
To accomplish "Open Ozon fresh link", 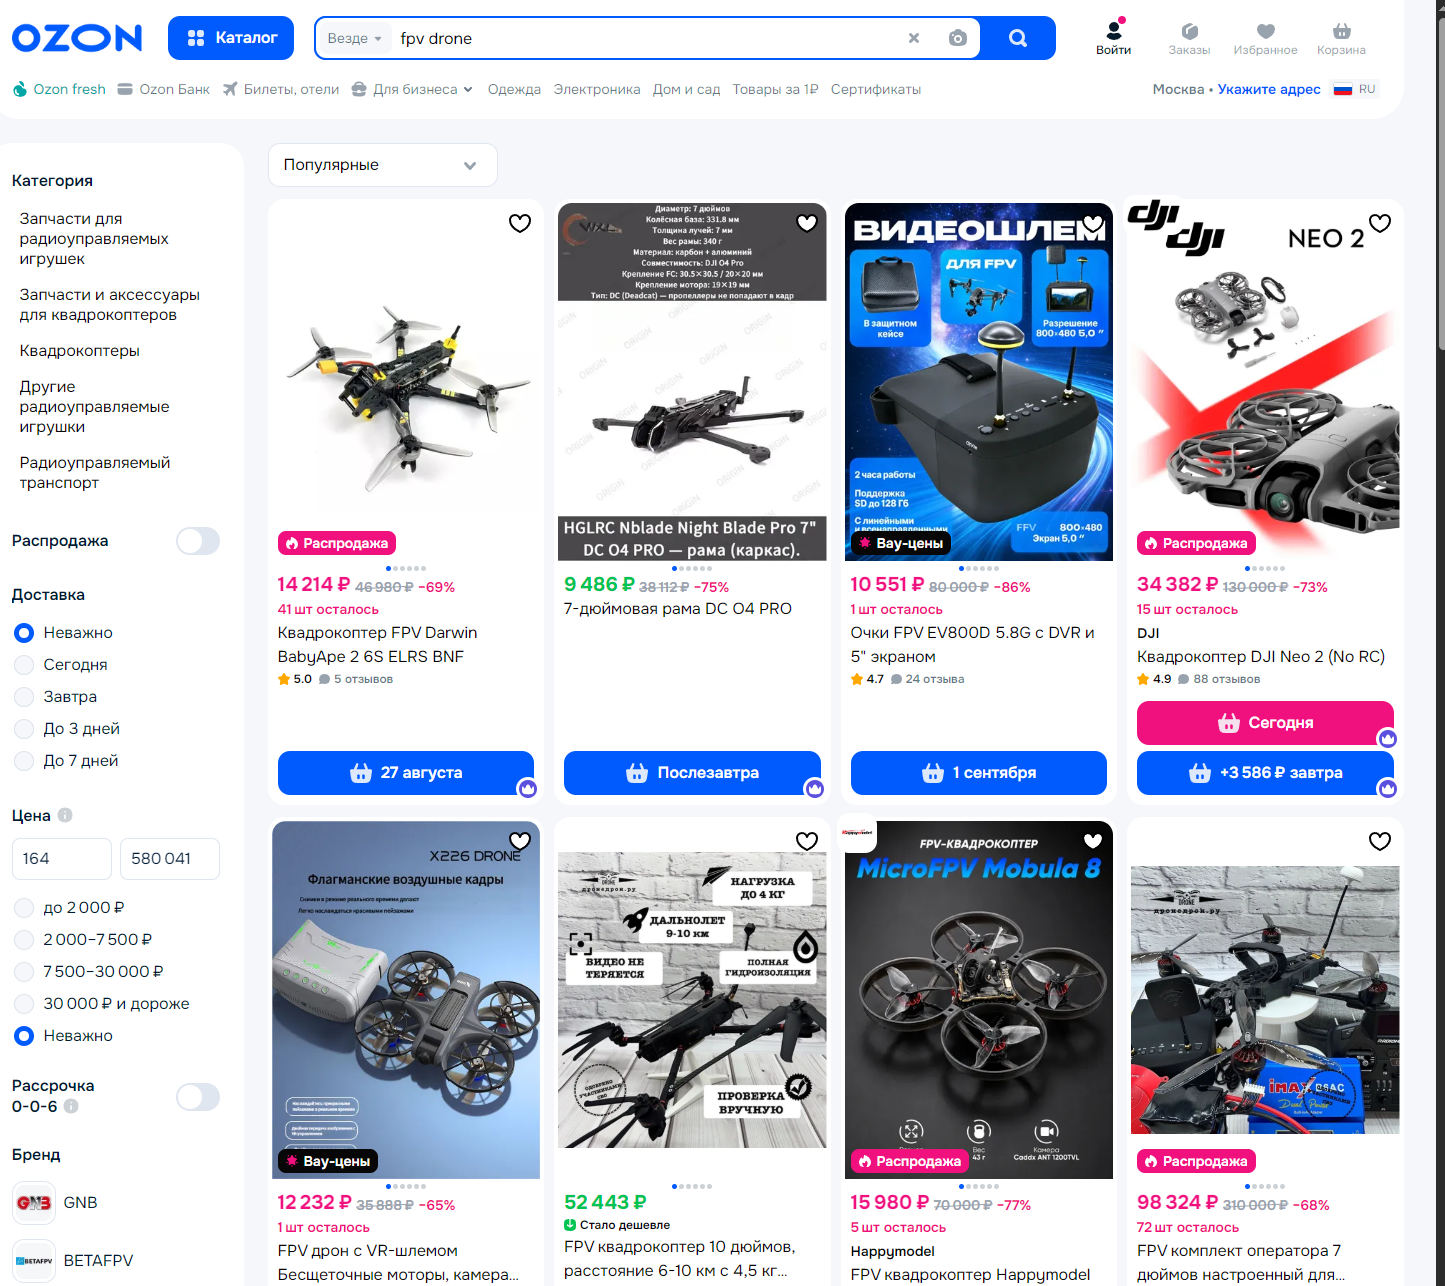I will point(59,89).
